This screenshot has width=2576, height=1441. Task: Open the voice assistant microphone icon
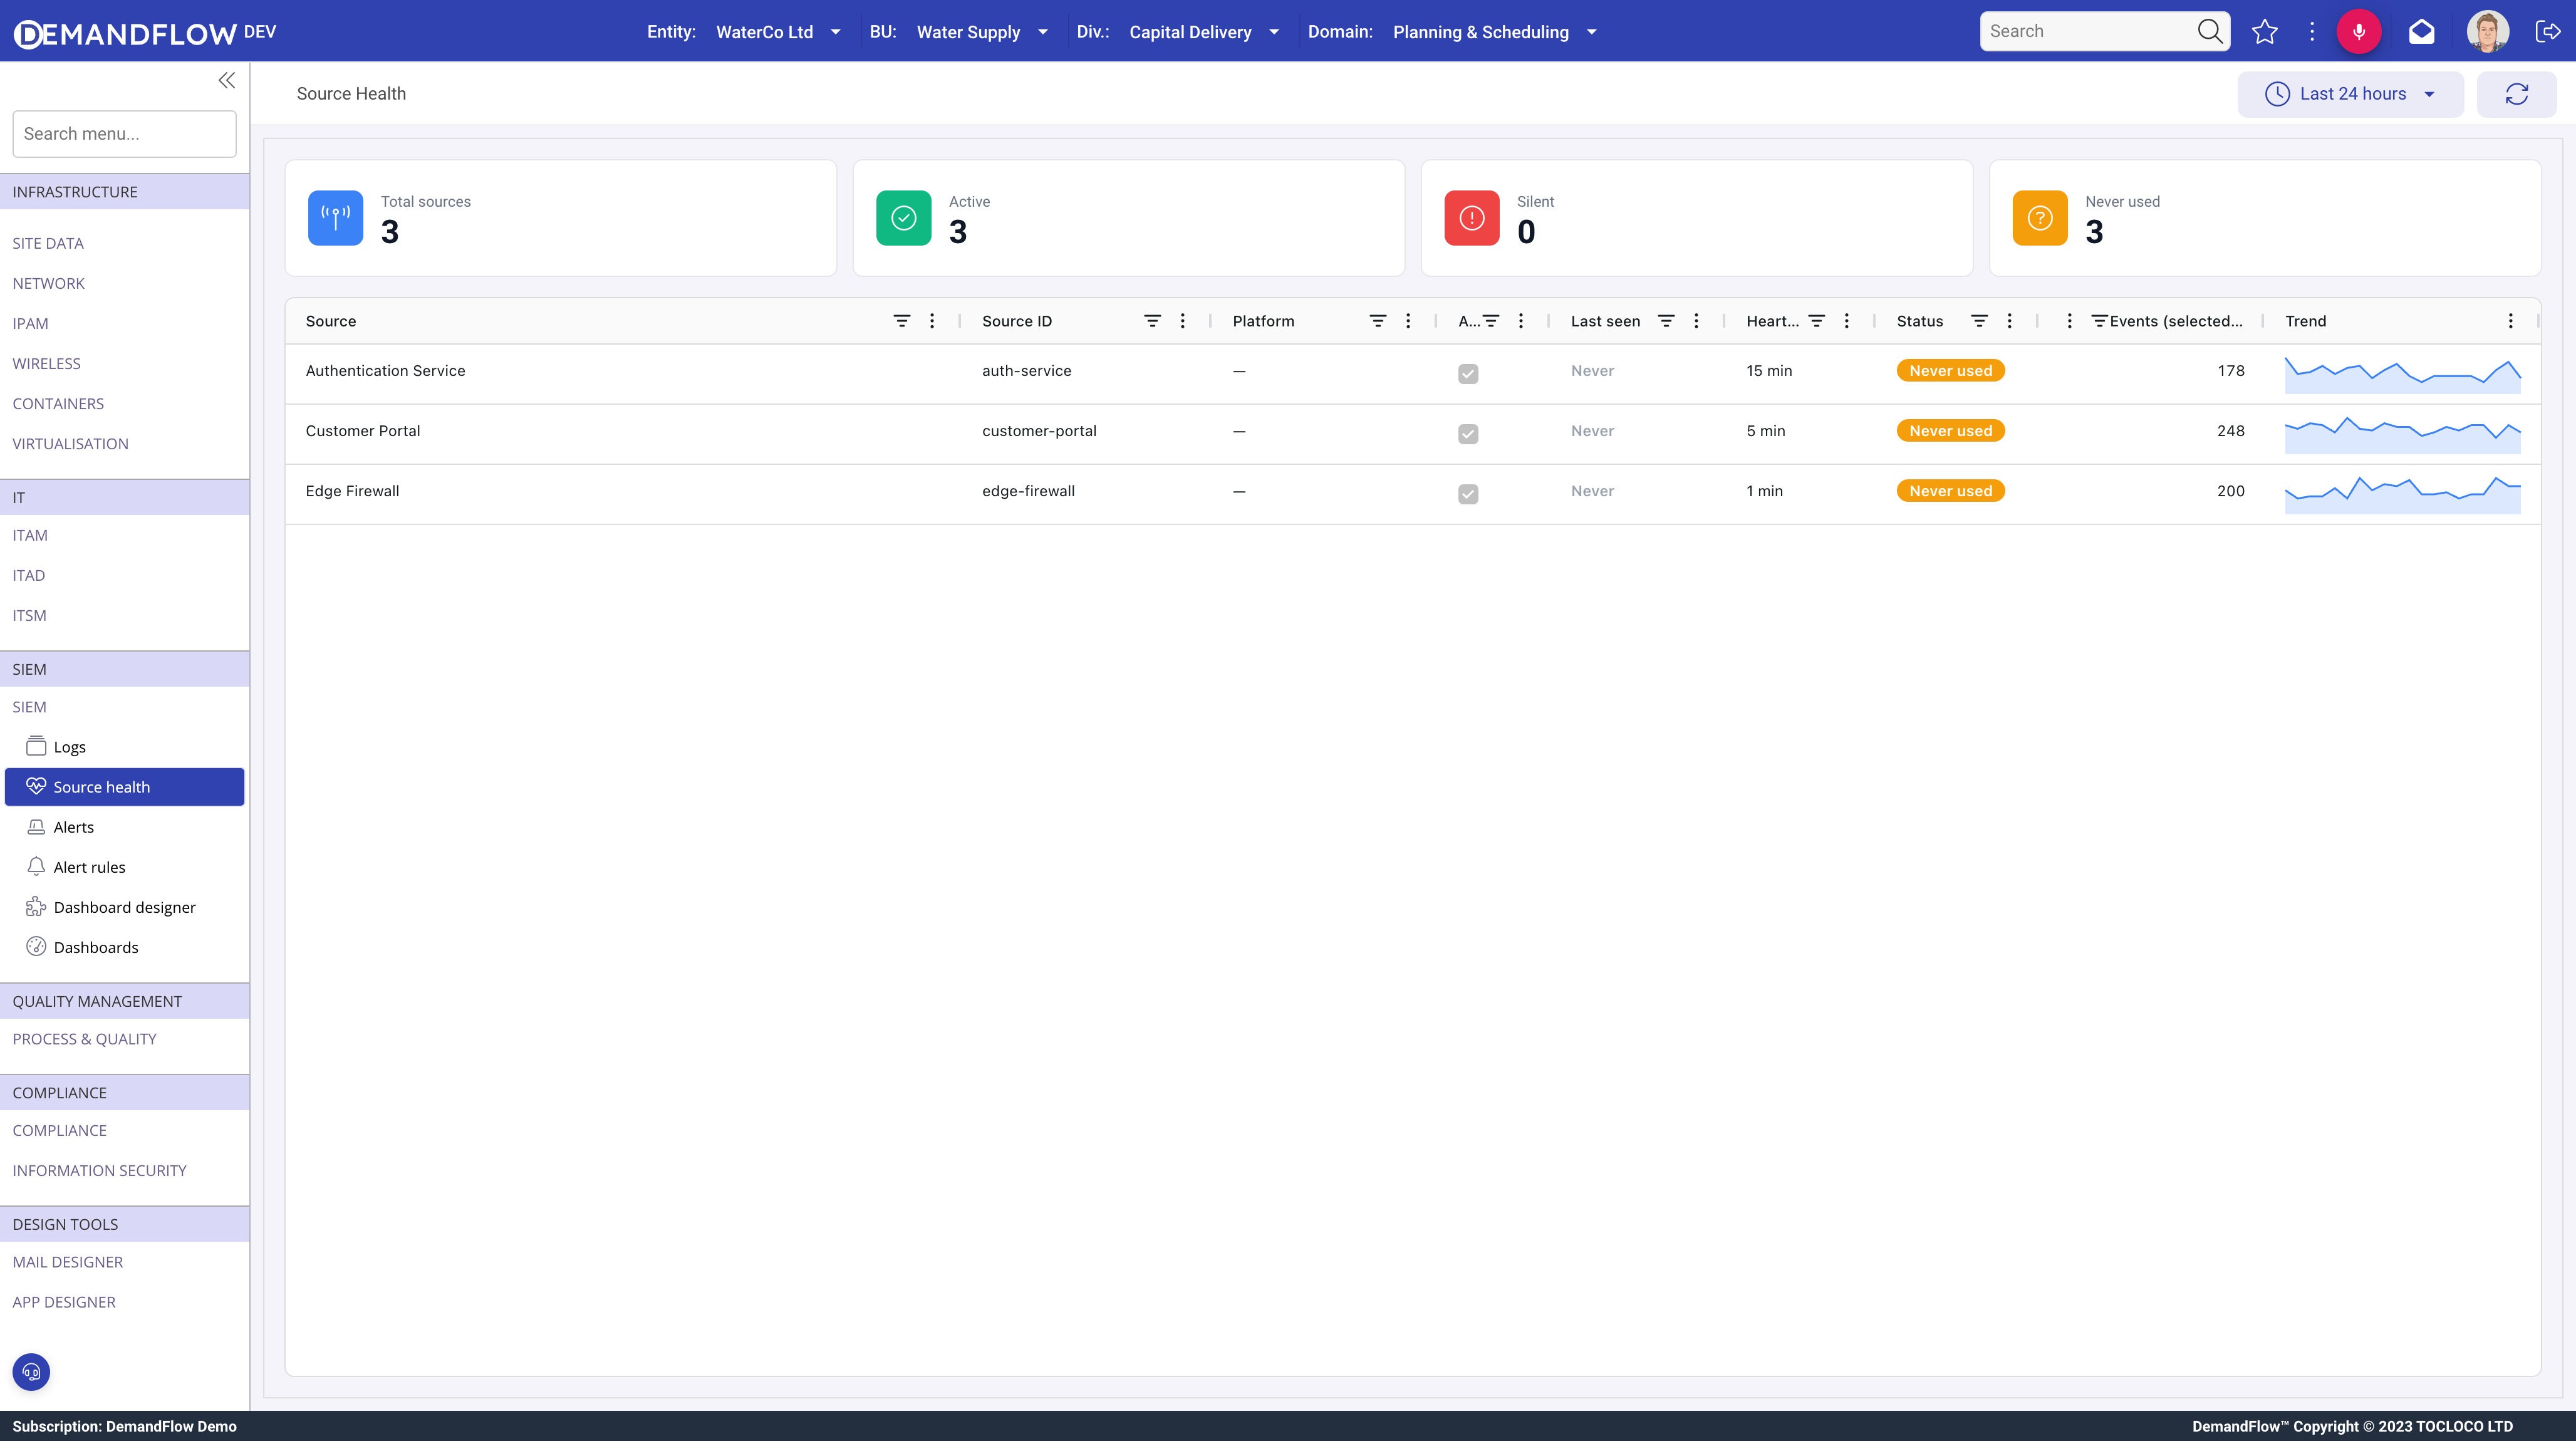[2359, 31]
